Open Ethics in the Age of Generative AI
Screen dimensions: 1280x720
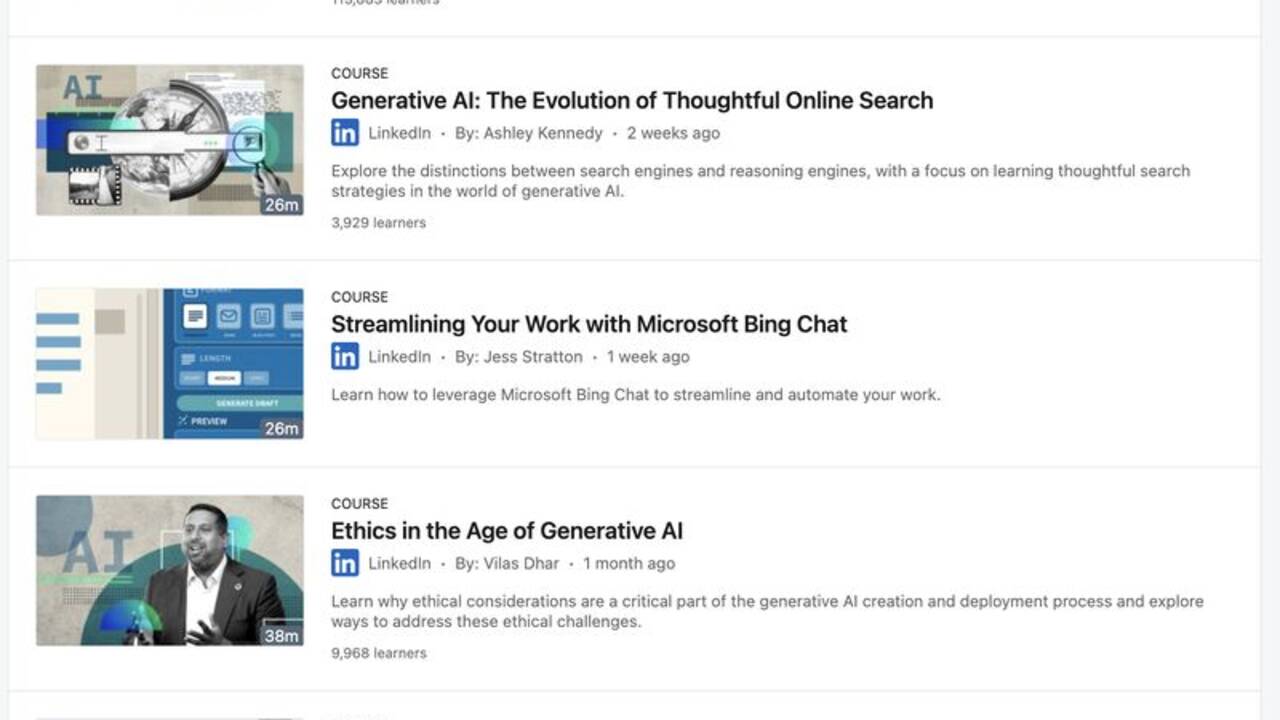(507, 531)
